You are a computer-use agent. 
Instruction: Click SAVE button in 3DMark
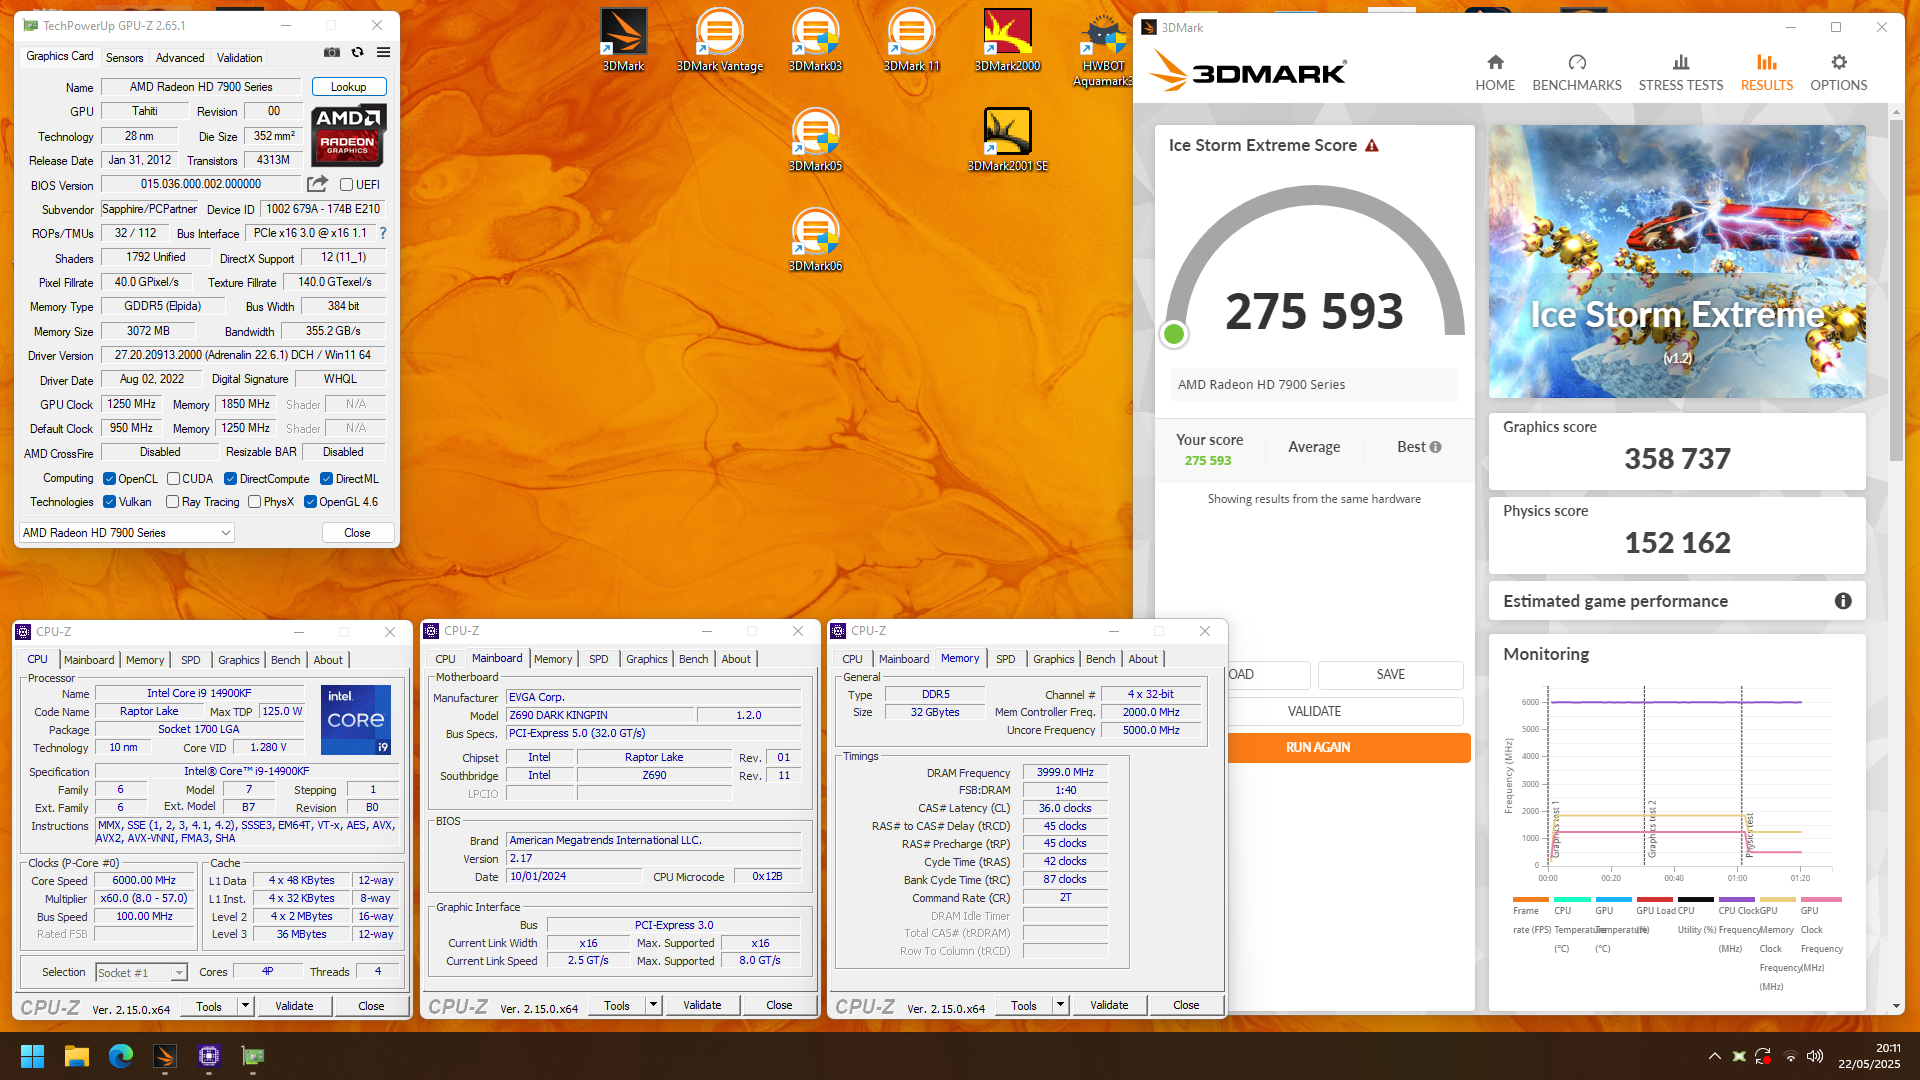point(1390,675)
